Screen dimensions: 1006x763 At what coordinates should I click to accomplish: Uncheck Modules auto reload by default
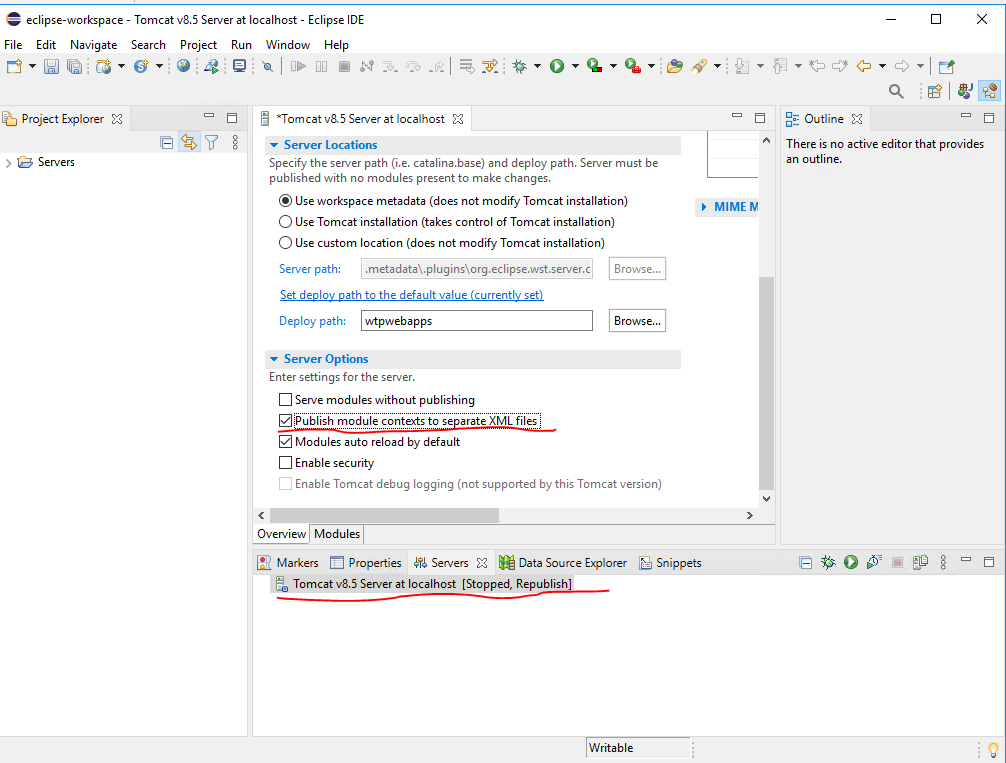coord(286,442)
